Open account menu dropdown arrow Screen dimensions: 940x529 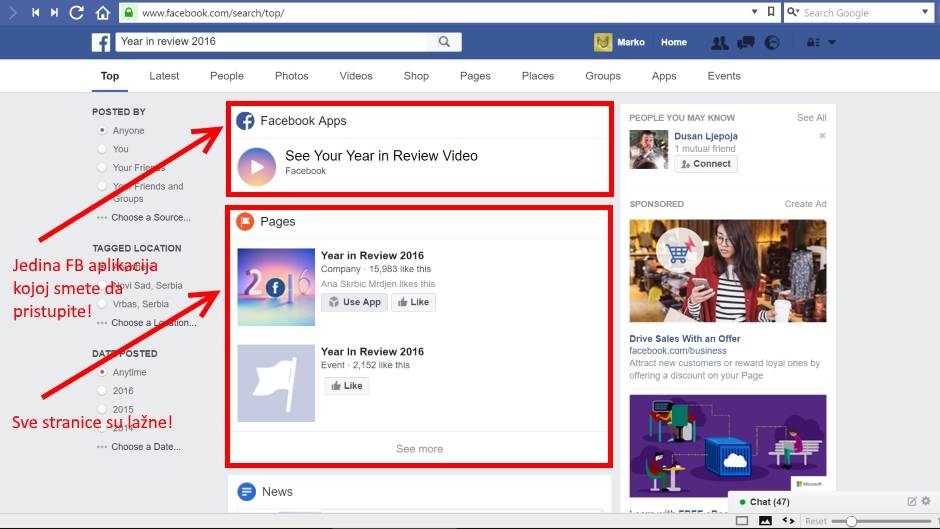pyautogui.click(x=831, y=42)
